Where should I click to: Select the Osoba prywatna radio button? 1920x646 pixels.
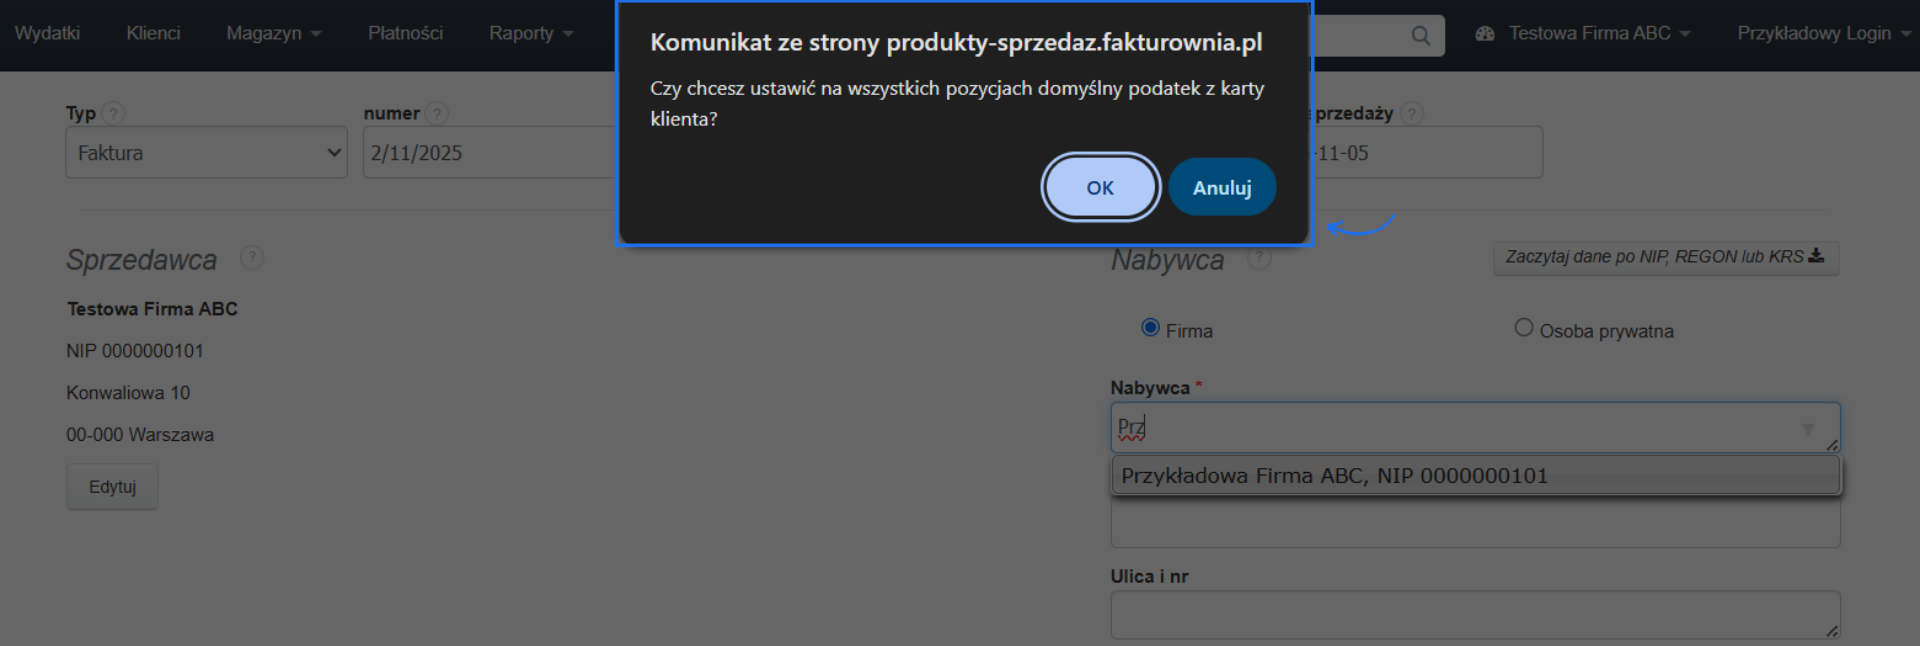[x=1523, y=327]
